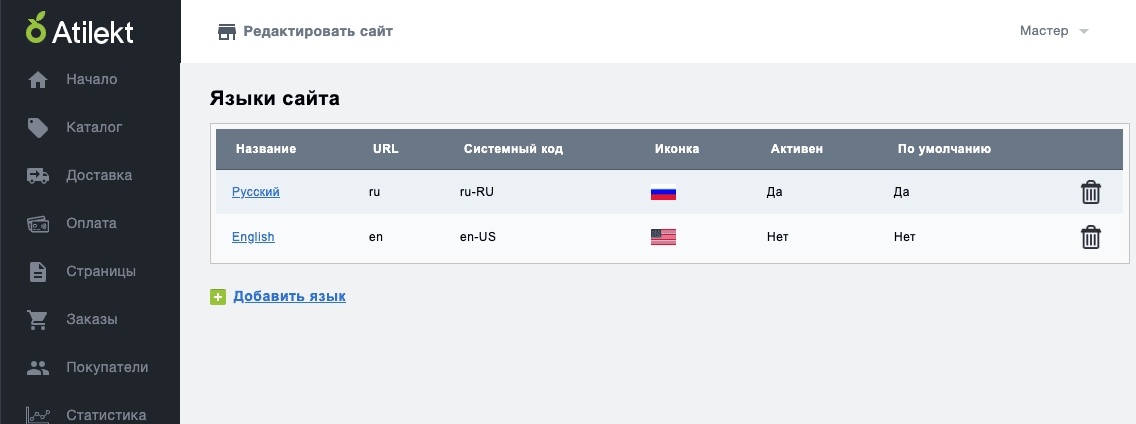
Task: Click the Добавить язык link
Action: (289, 296)
